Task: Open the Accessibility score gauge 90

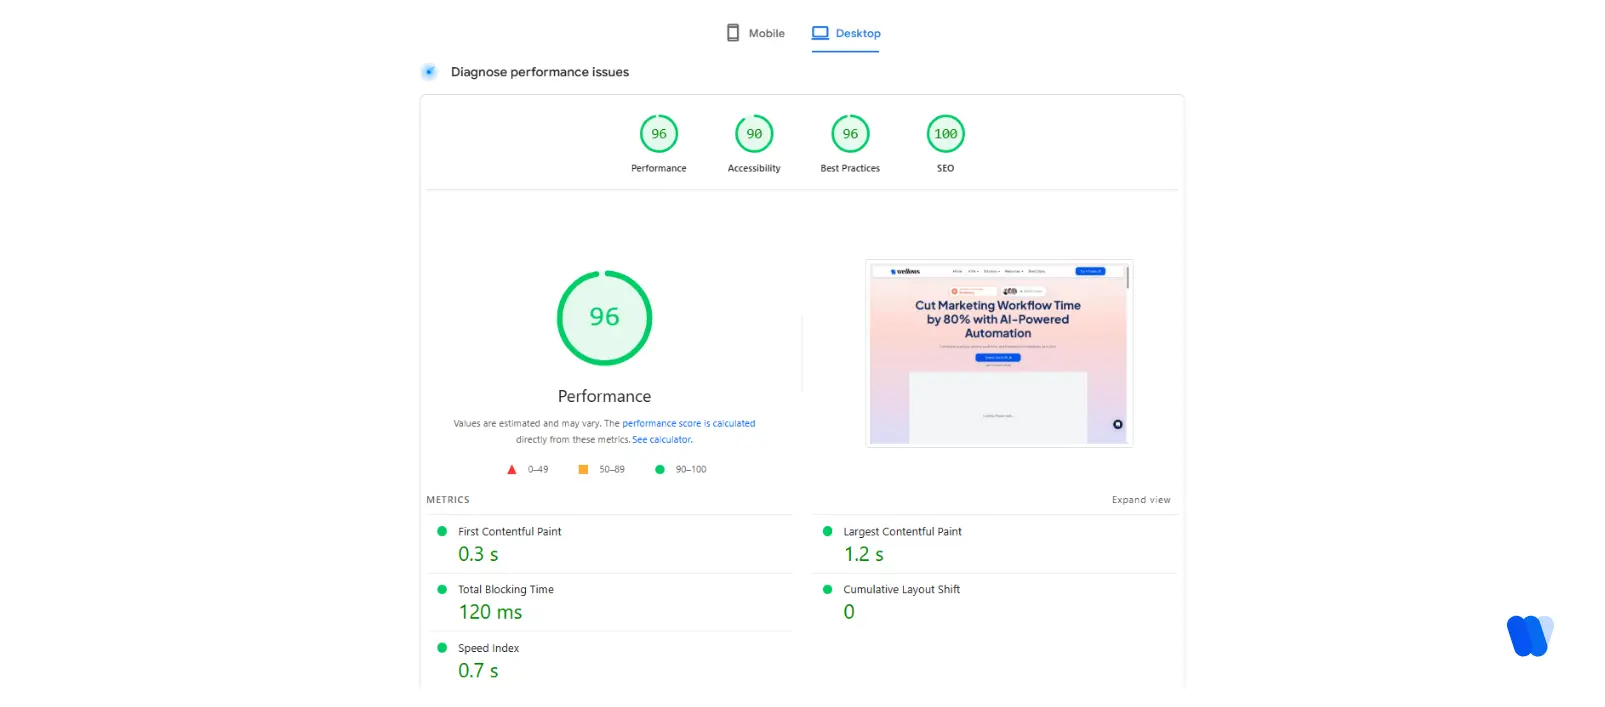Action: point(754,134)
